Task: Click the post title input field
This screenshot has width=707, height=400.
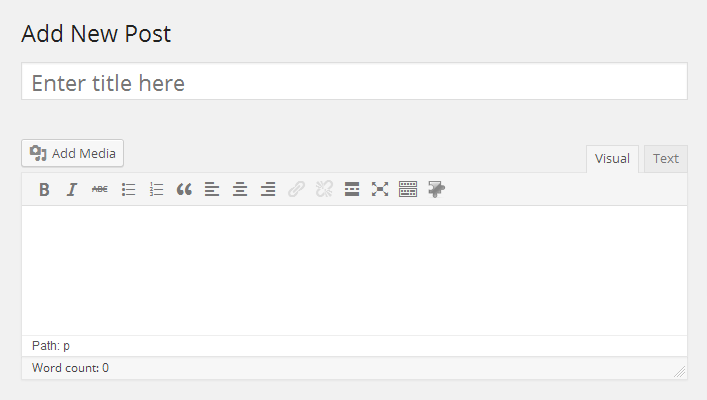Action: tap(354, 82)
